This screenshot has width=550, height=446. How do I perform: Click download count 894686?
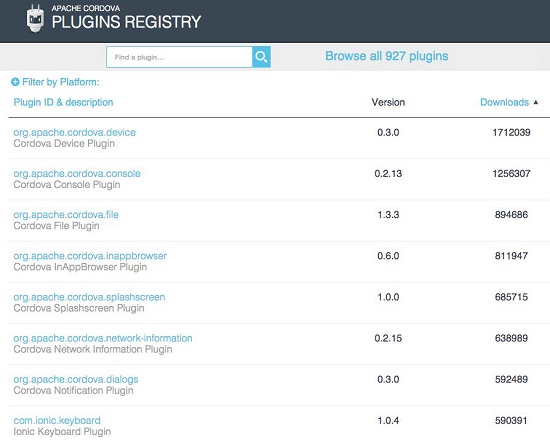pos(511,215)
